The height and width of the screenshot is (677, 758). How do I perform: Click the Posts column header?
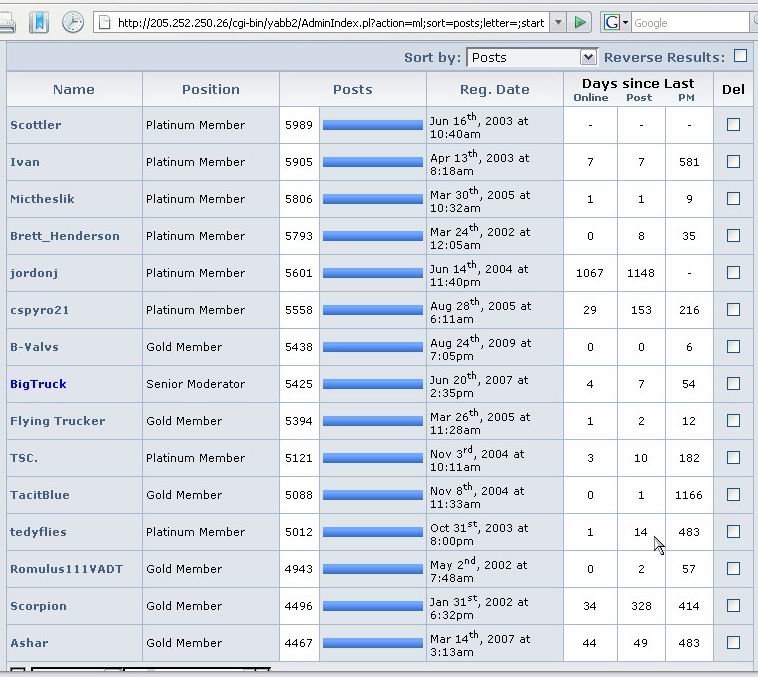point(352,90)
